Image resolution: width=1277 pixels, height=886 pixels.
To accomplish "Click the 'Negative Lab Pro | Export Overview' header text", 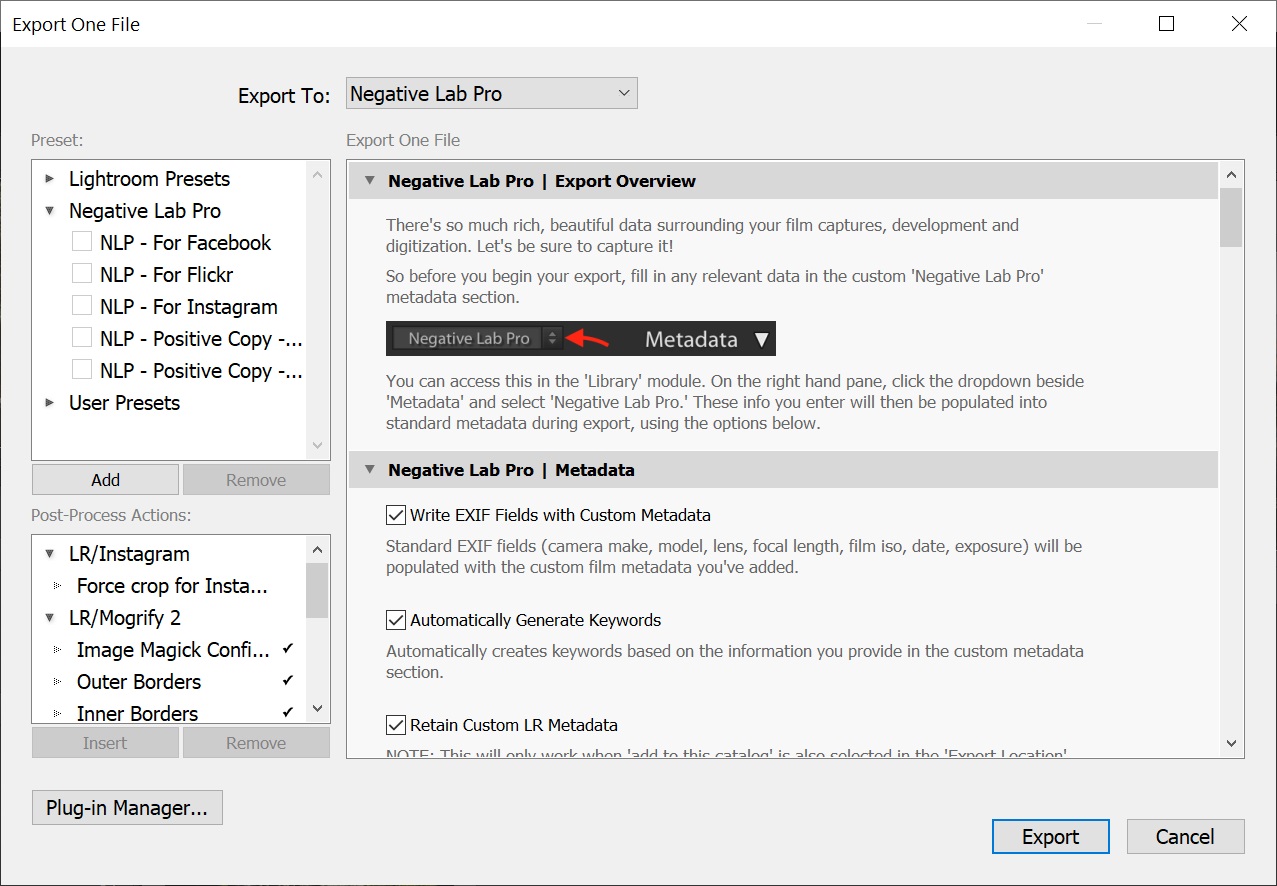I will 542,181.
